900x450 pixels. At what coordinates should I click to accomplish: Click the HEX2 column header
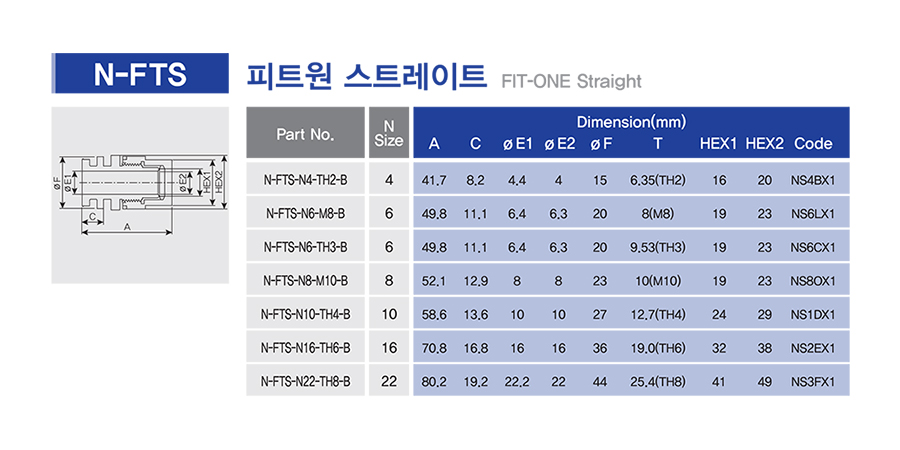765,144
